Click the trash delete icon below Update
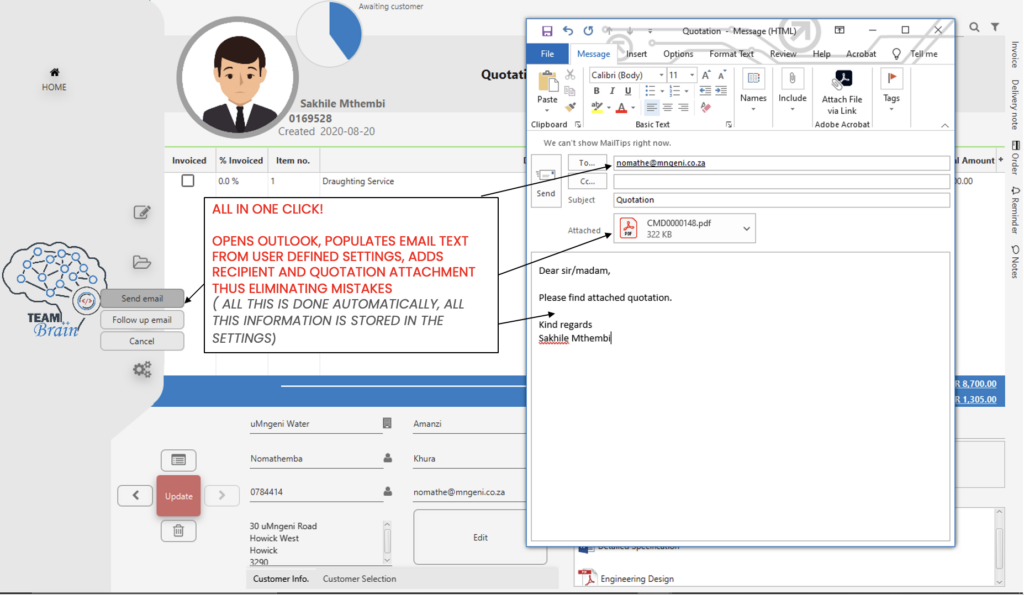1024x595 pixels. point(178,530)
